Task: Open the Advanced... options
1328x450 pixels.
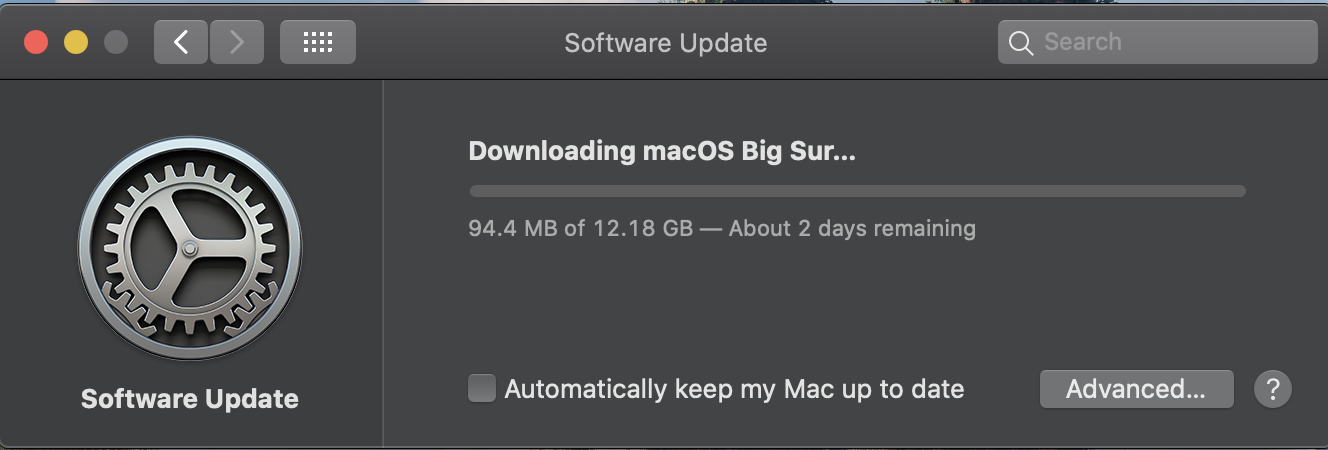Action: [x=1136, y=389]
